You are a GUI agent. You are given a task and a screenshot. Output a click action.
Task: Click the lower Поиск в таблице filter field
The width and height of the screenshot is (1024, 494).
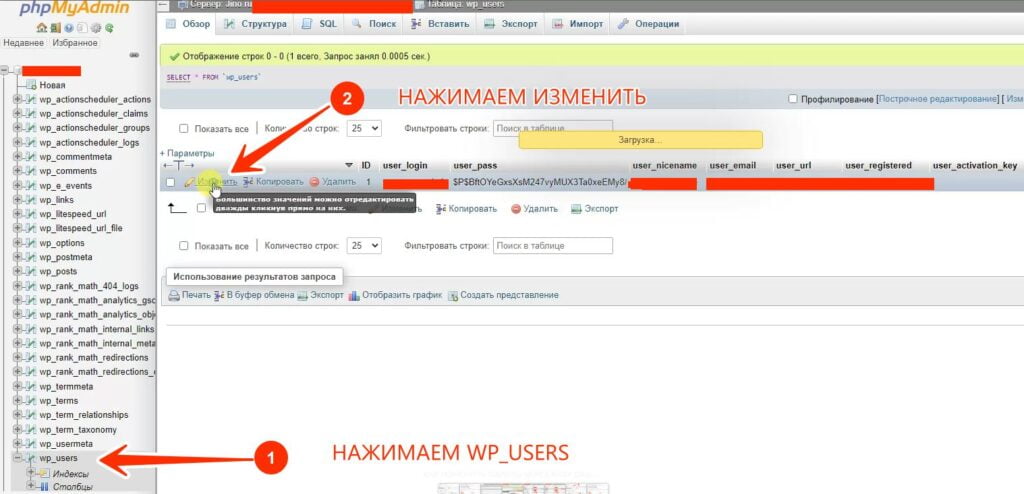pyautogui.click(x=552, y=246)
